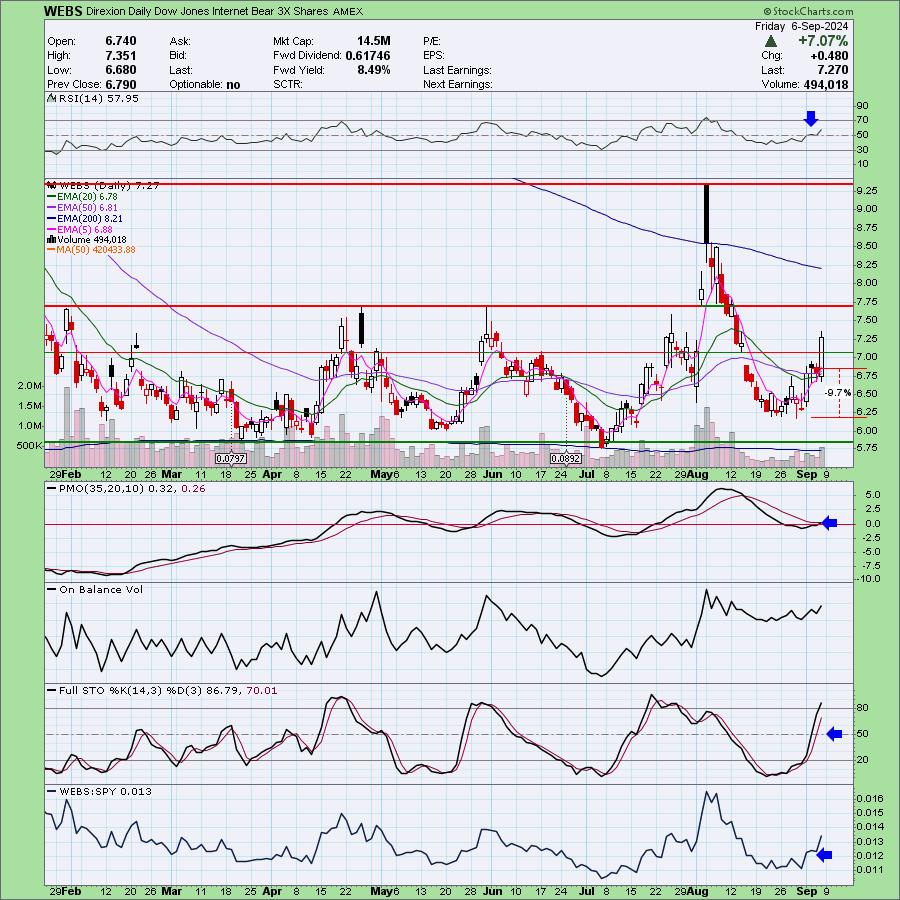Click the MA(50) 420433.88 legend entry
The height and width of the screenshot is (900, 900).
96,250
